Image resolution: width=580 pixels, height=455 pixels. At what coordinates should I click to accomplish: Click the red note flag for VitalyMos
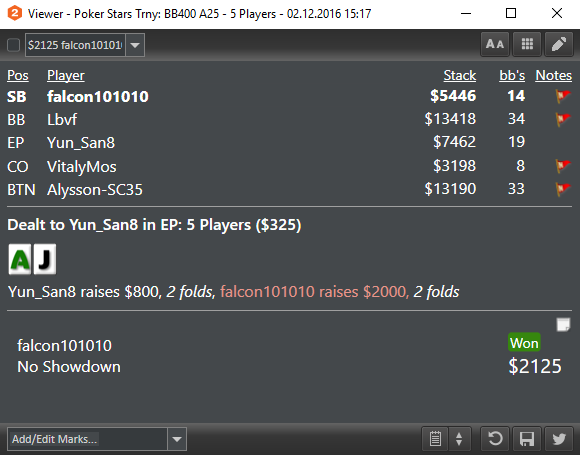click(563, 166)
